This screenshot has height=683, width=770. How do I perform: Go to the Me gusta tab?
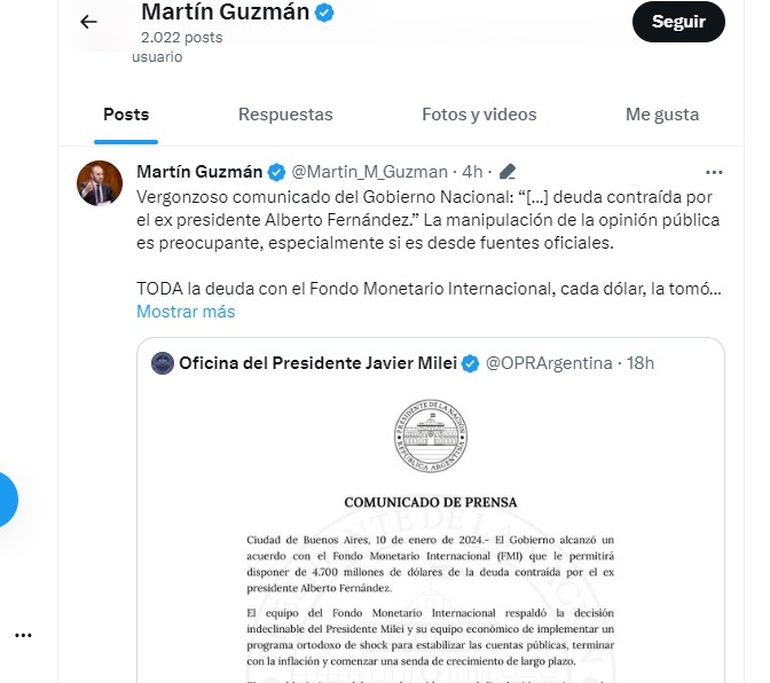click(x=662, y=115)
